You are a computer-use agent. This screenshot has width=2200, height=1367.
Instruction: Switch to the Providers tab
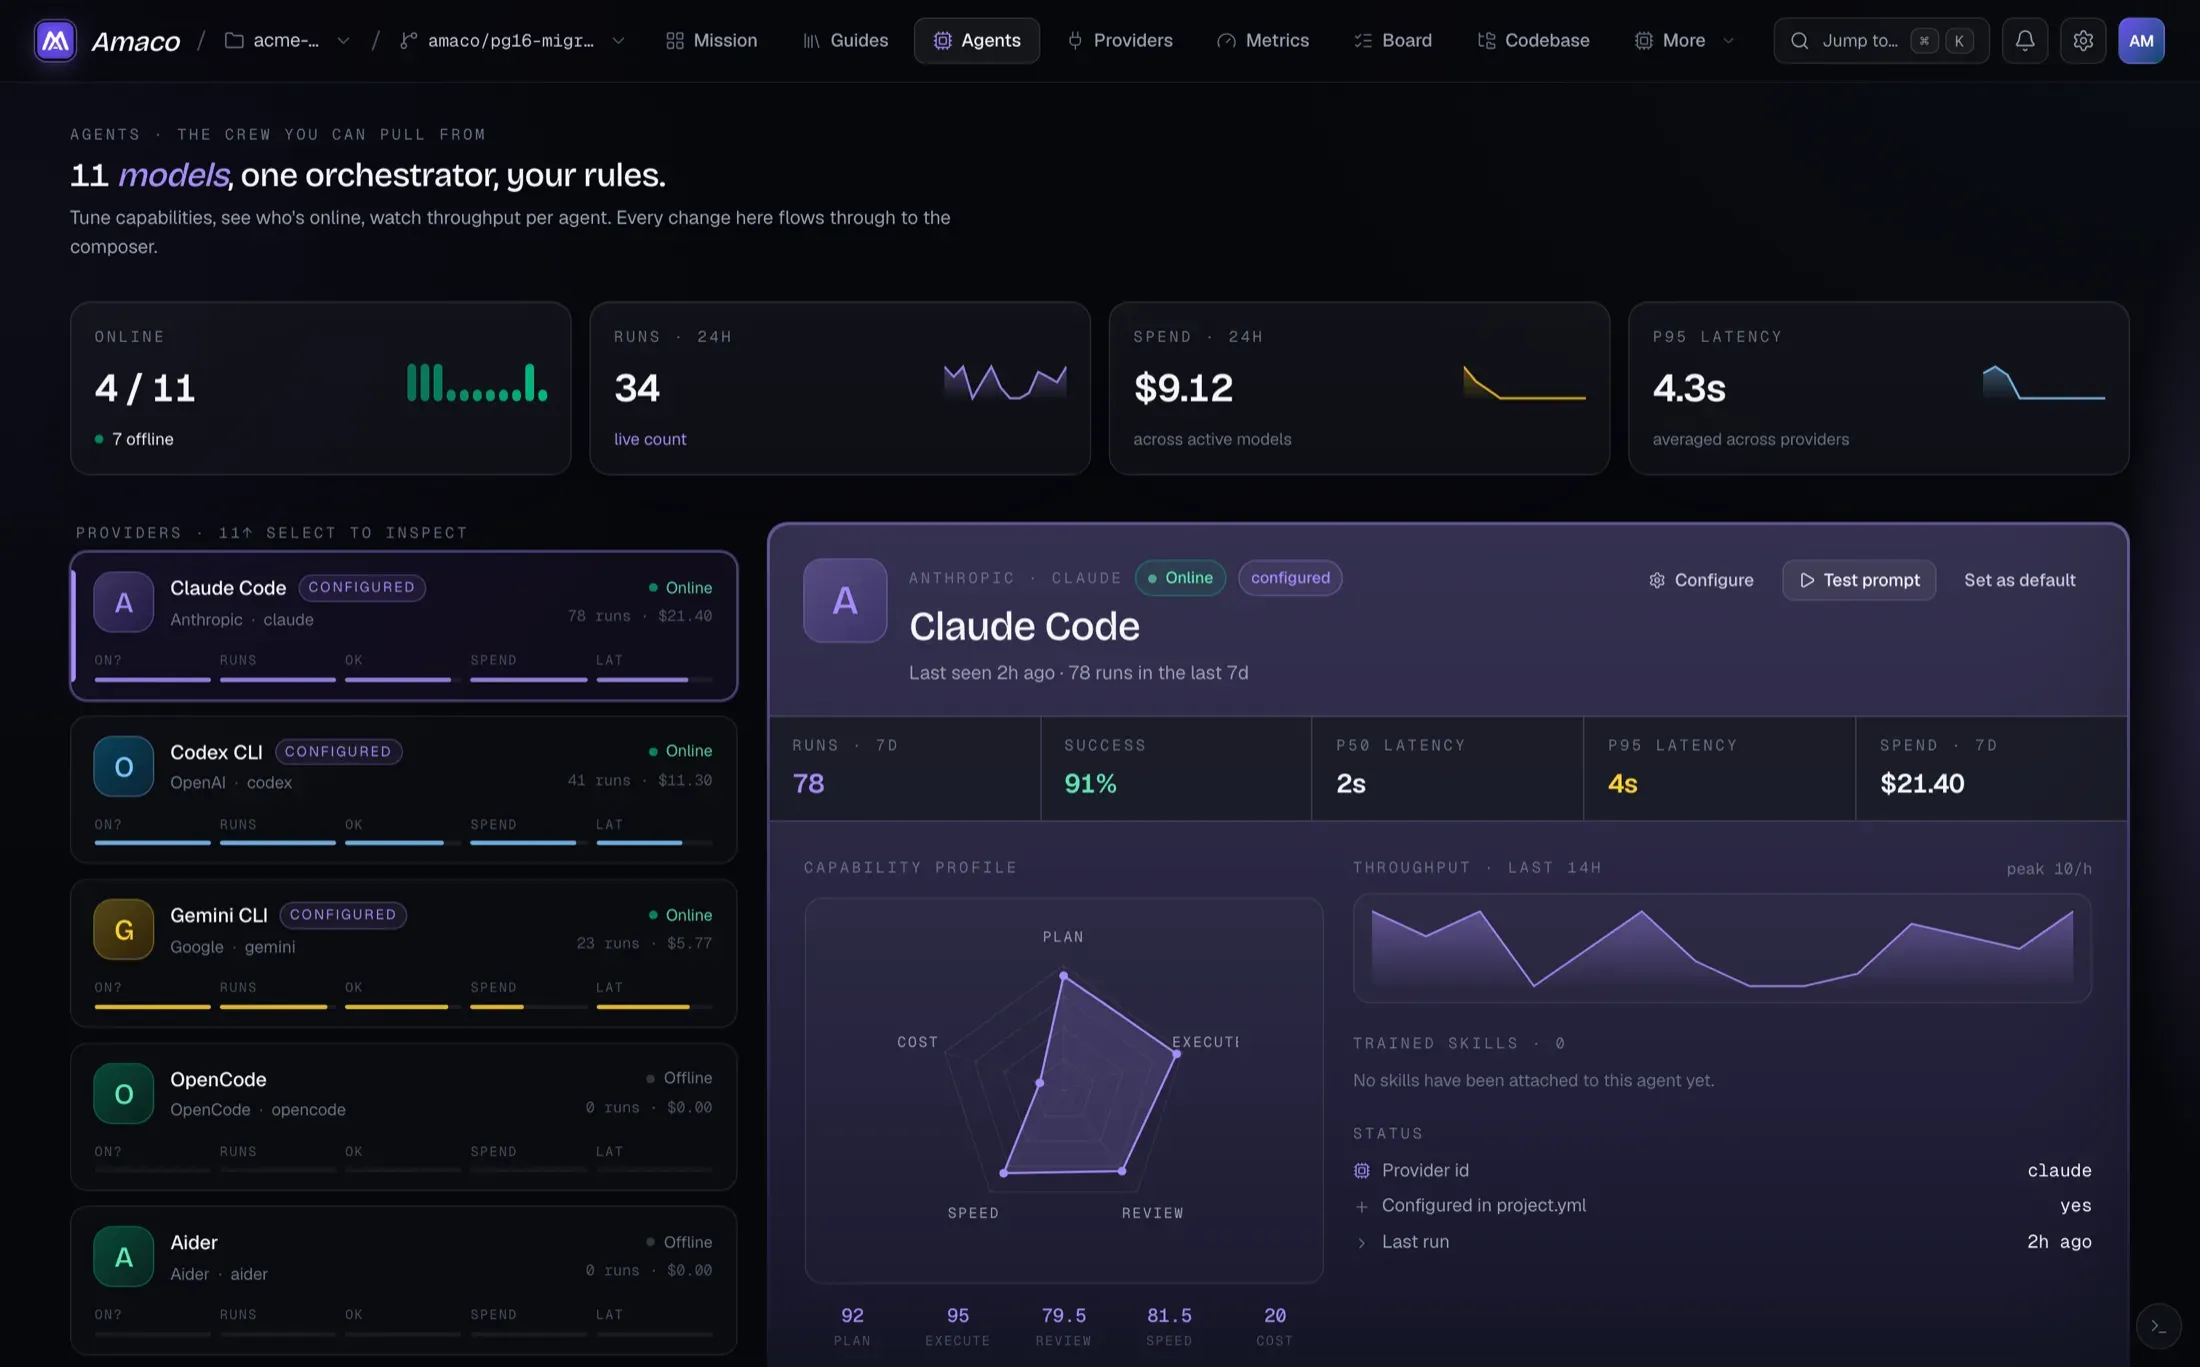(1120, 41)
